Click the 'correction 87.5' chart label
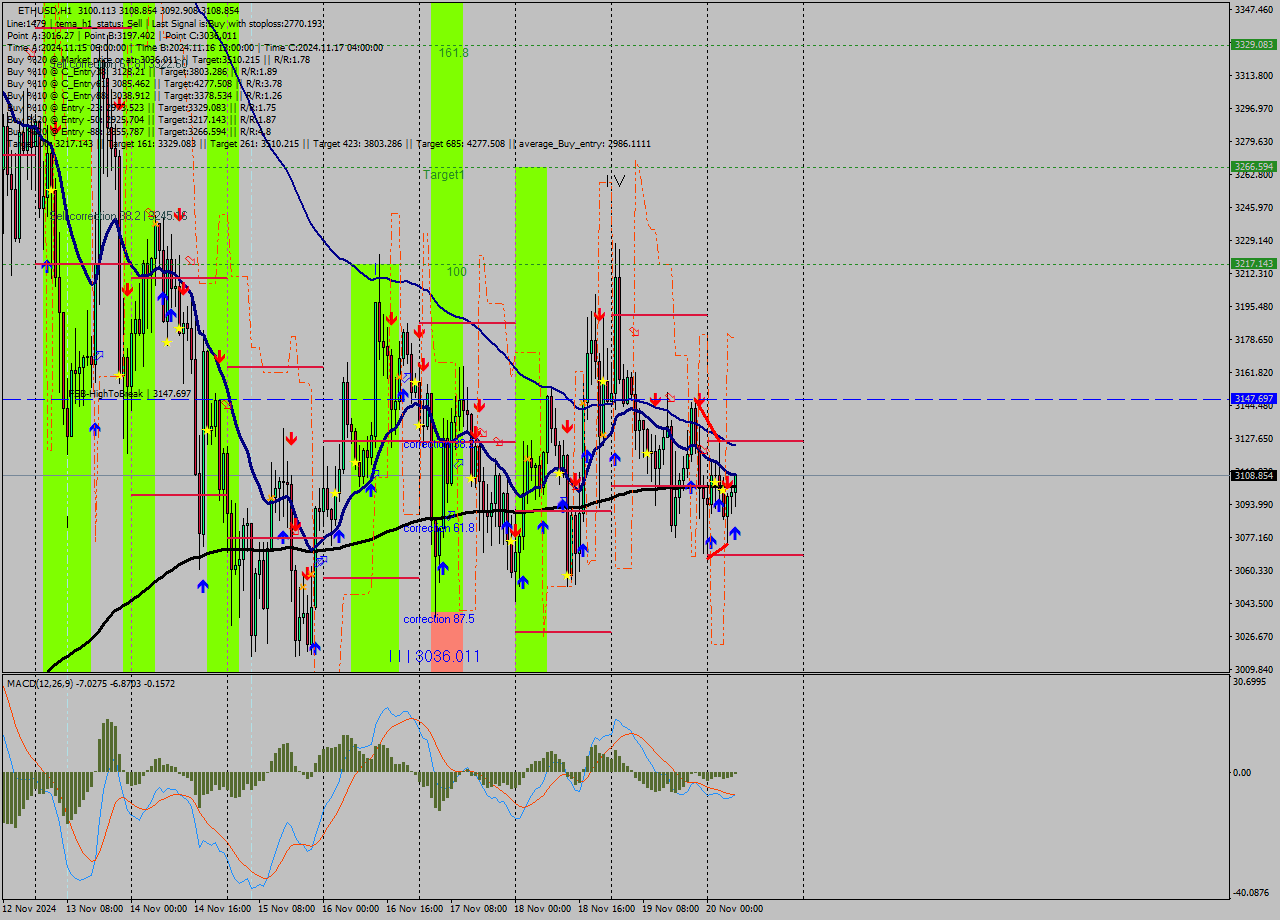1280x920 pixels. tap(439, 619)
